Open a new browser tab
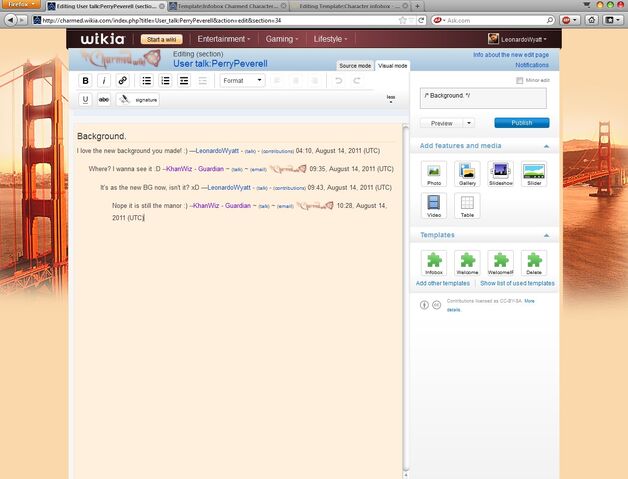This screenshot has height=479, width=628. point(417,6)
